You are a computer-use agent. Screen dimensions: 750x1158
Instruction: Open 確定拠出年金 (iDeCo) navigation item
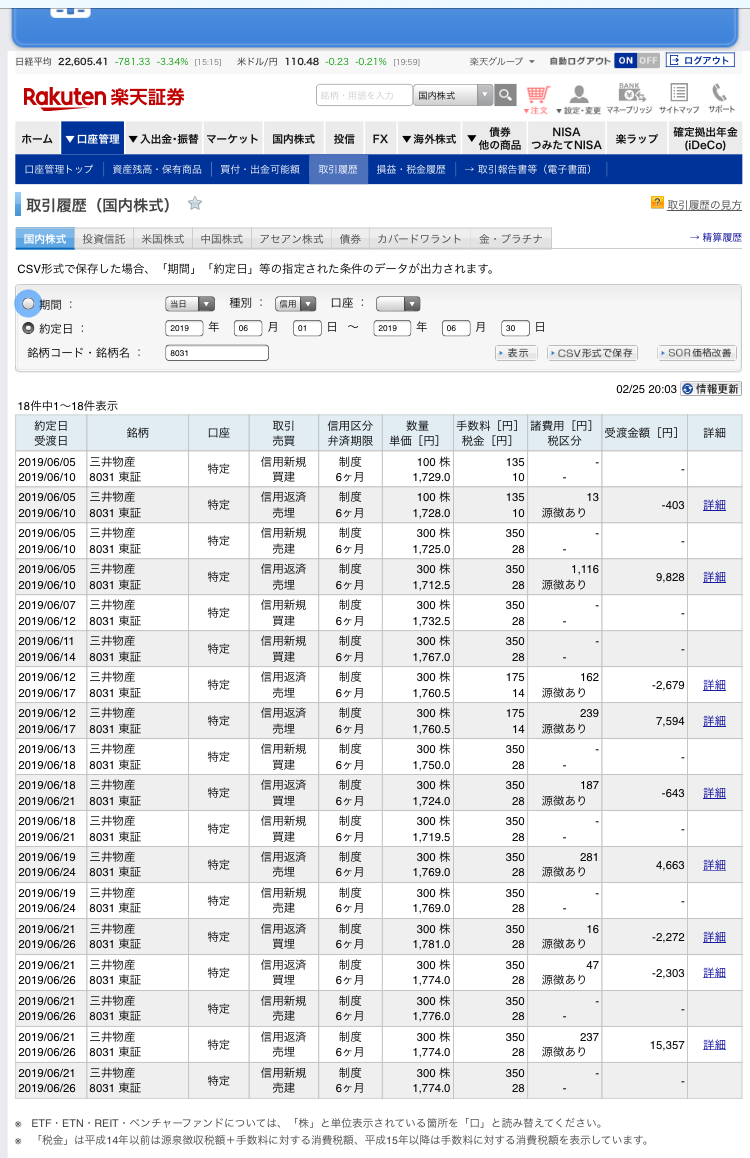(705, 138)
